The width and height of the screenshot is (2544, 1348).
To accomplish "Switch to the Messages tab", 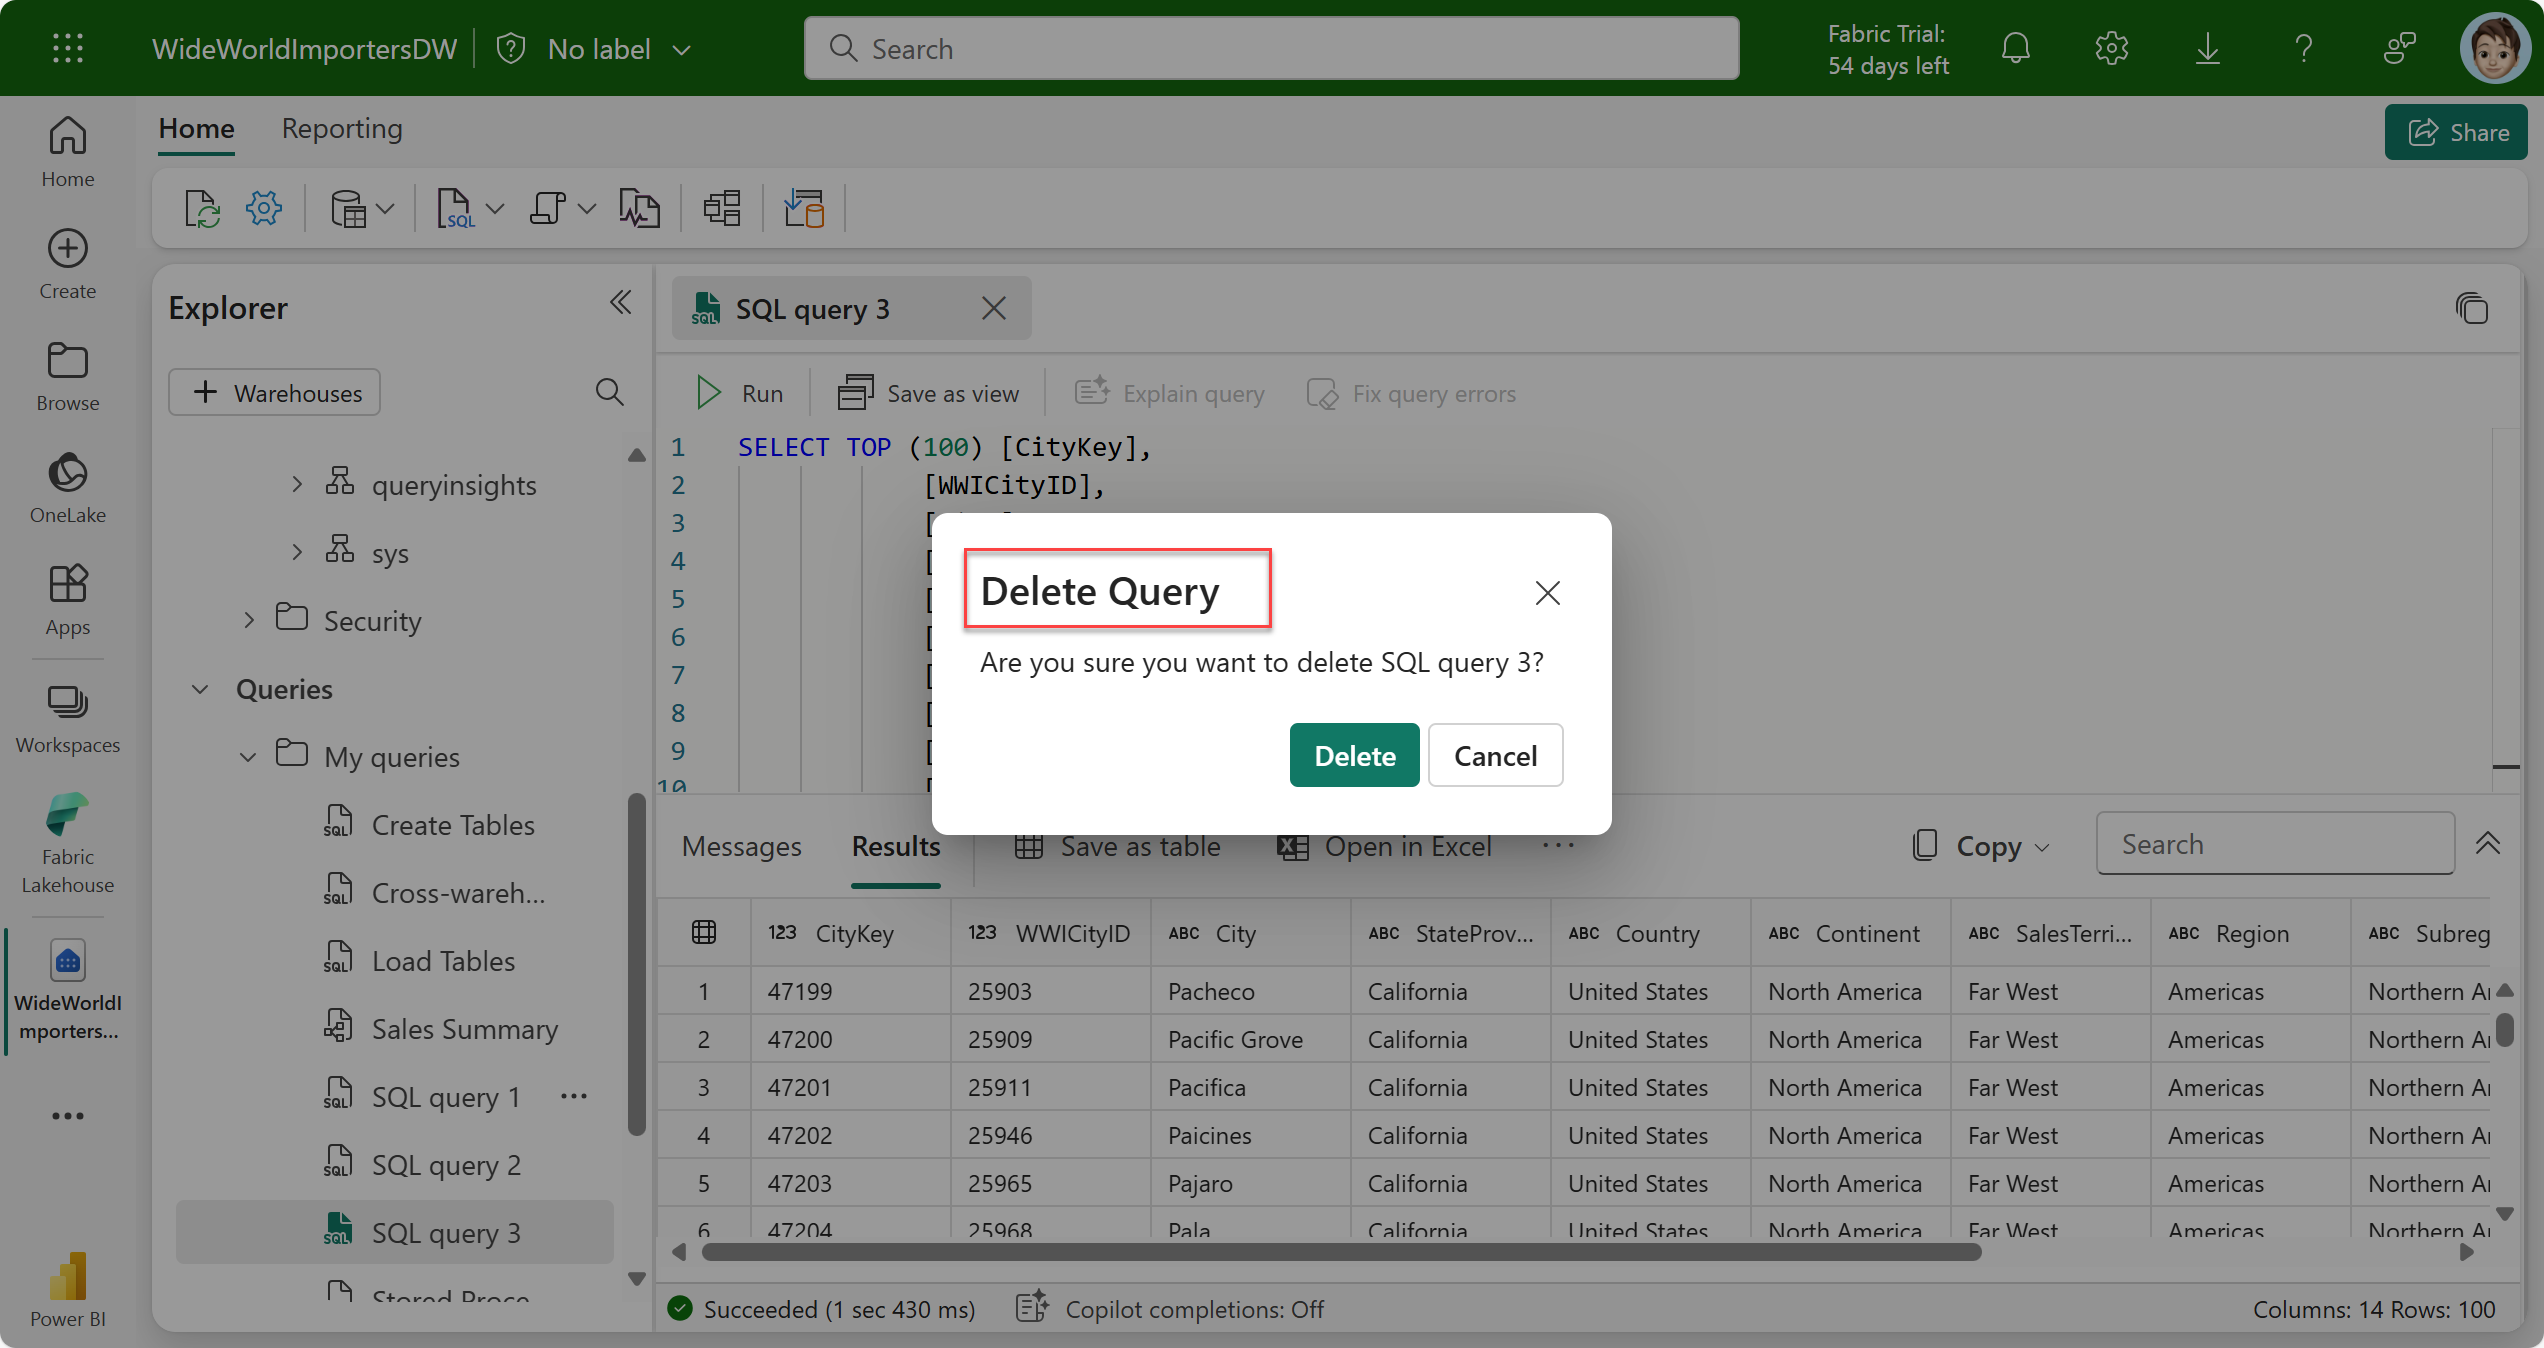I will click(741, 846).
